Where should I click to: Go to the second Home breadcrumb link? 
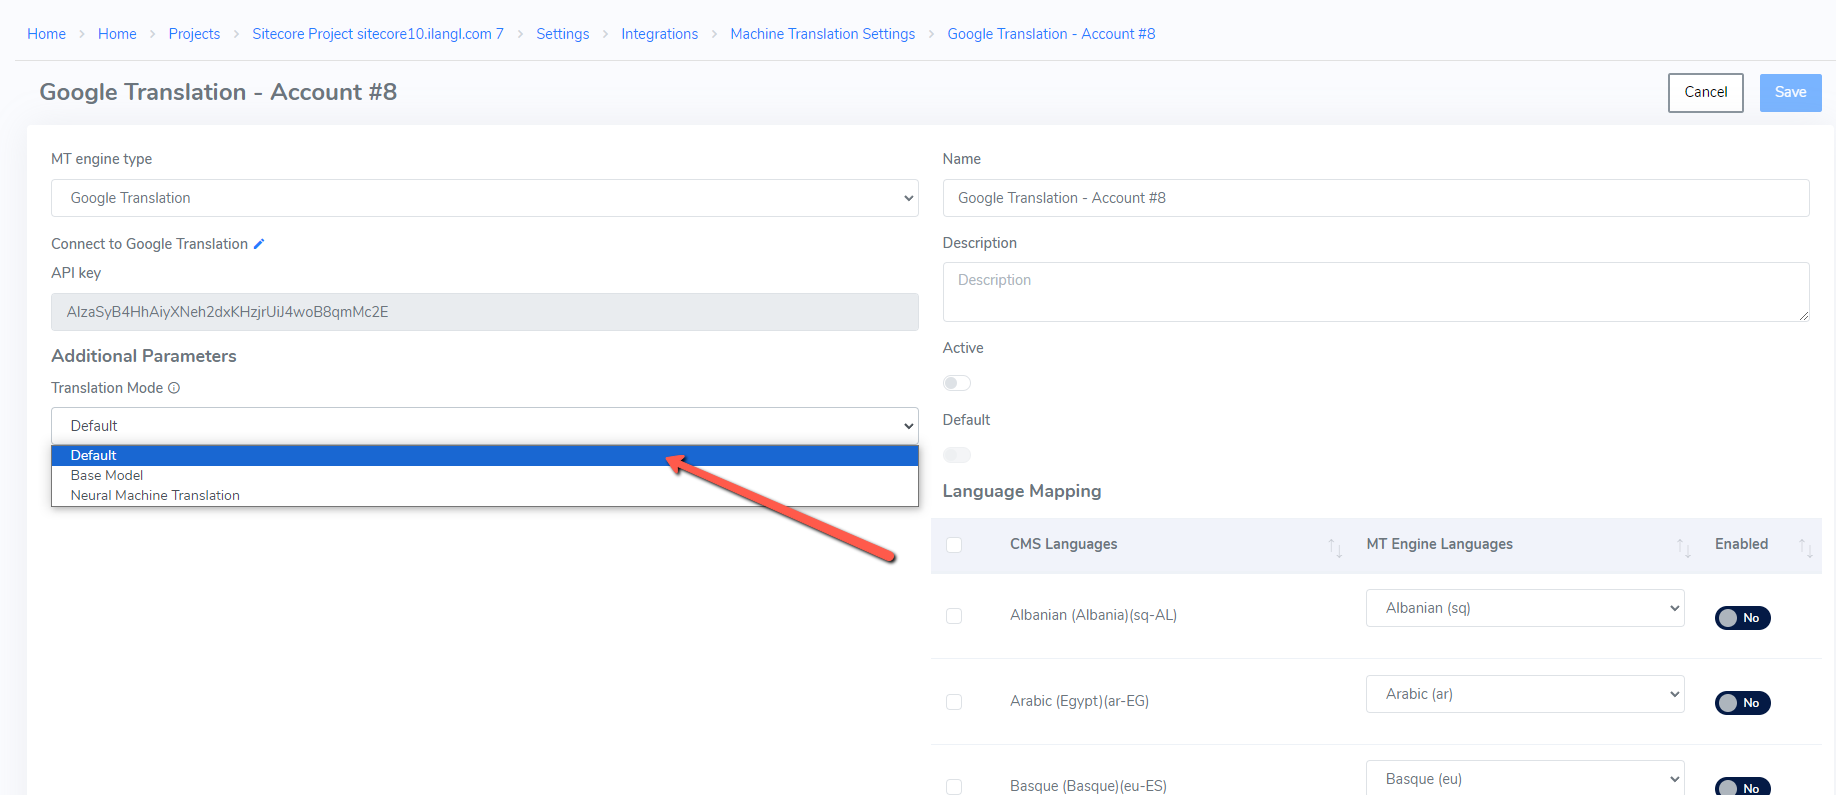pyautogui.click(x=117, y=34)
